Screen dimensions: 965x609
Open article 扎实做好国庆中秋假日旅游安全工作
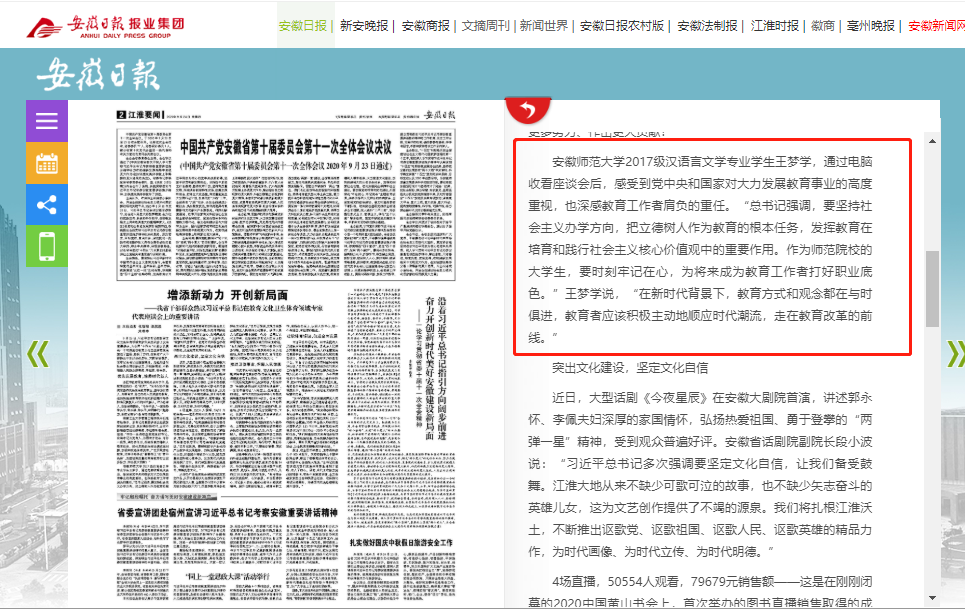pos(401,543)
